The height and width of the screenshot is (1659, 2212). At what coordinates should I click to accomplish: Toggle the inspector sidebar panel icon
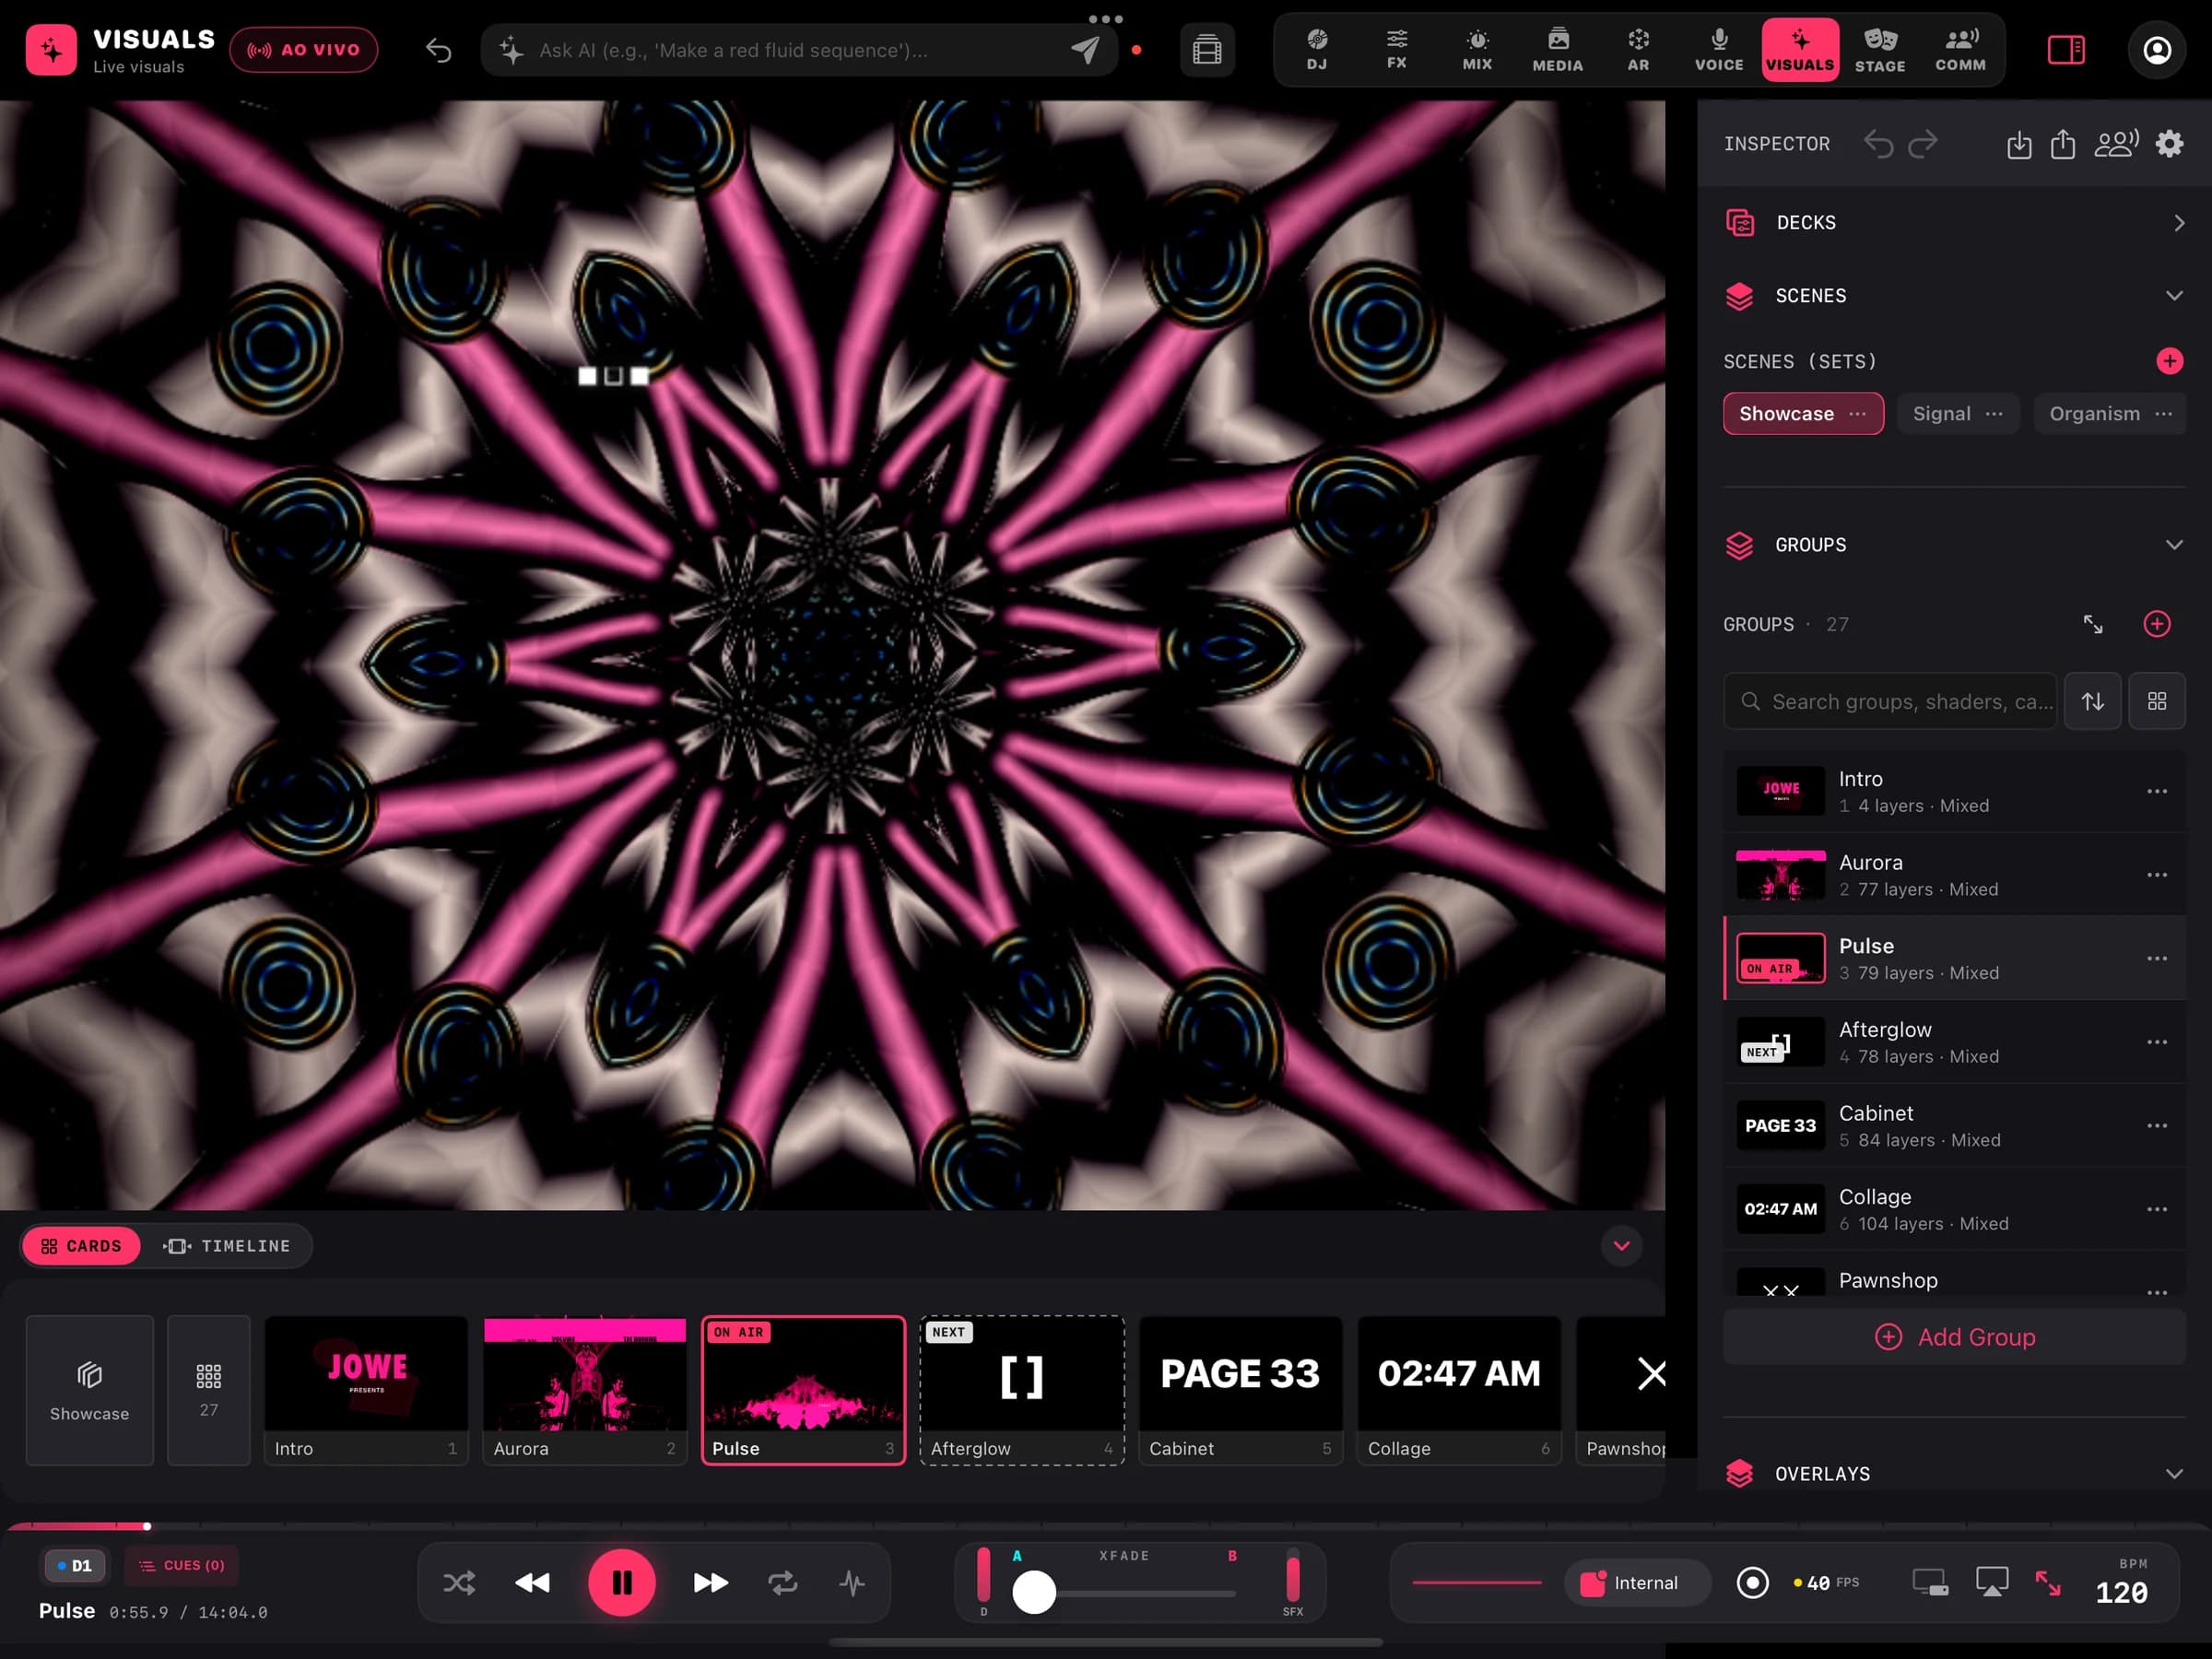tap(2066, 50)
